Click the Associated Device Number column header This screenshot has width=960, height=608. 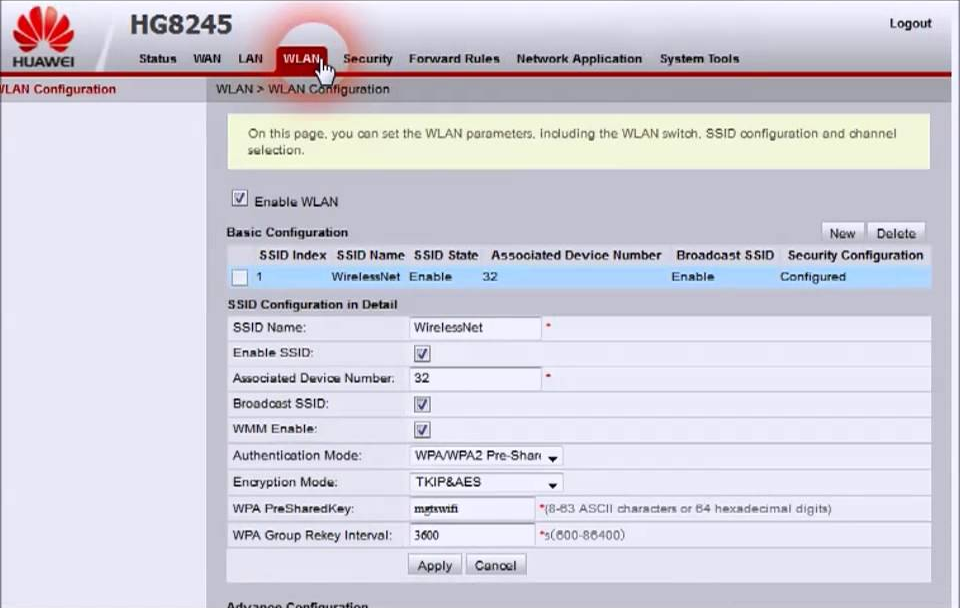pos(576,255)
